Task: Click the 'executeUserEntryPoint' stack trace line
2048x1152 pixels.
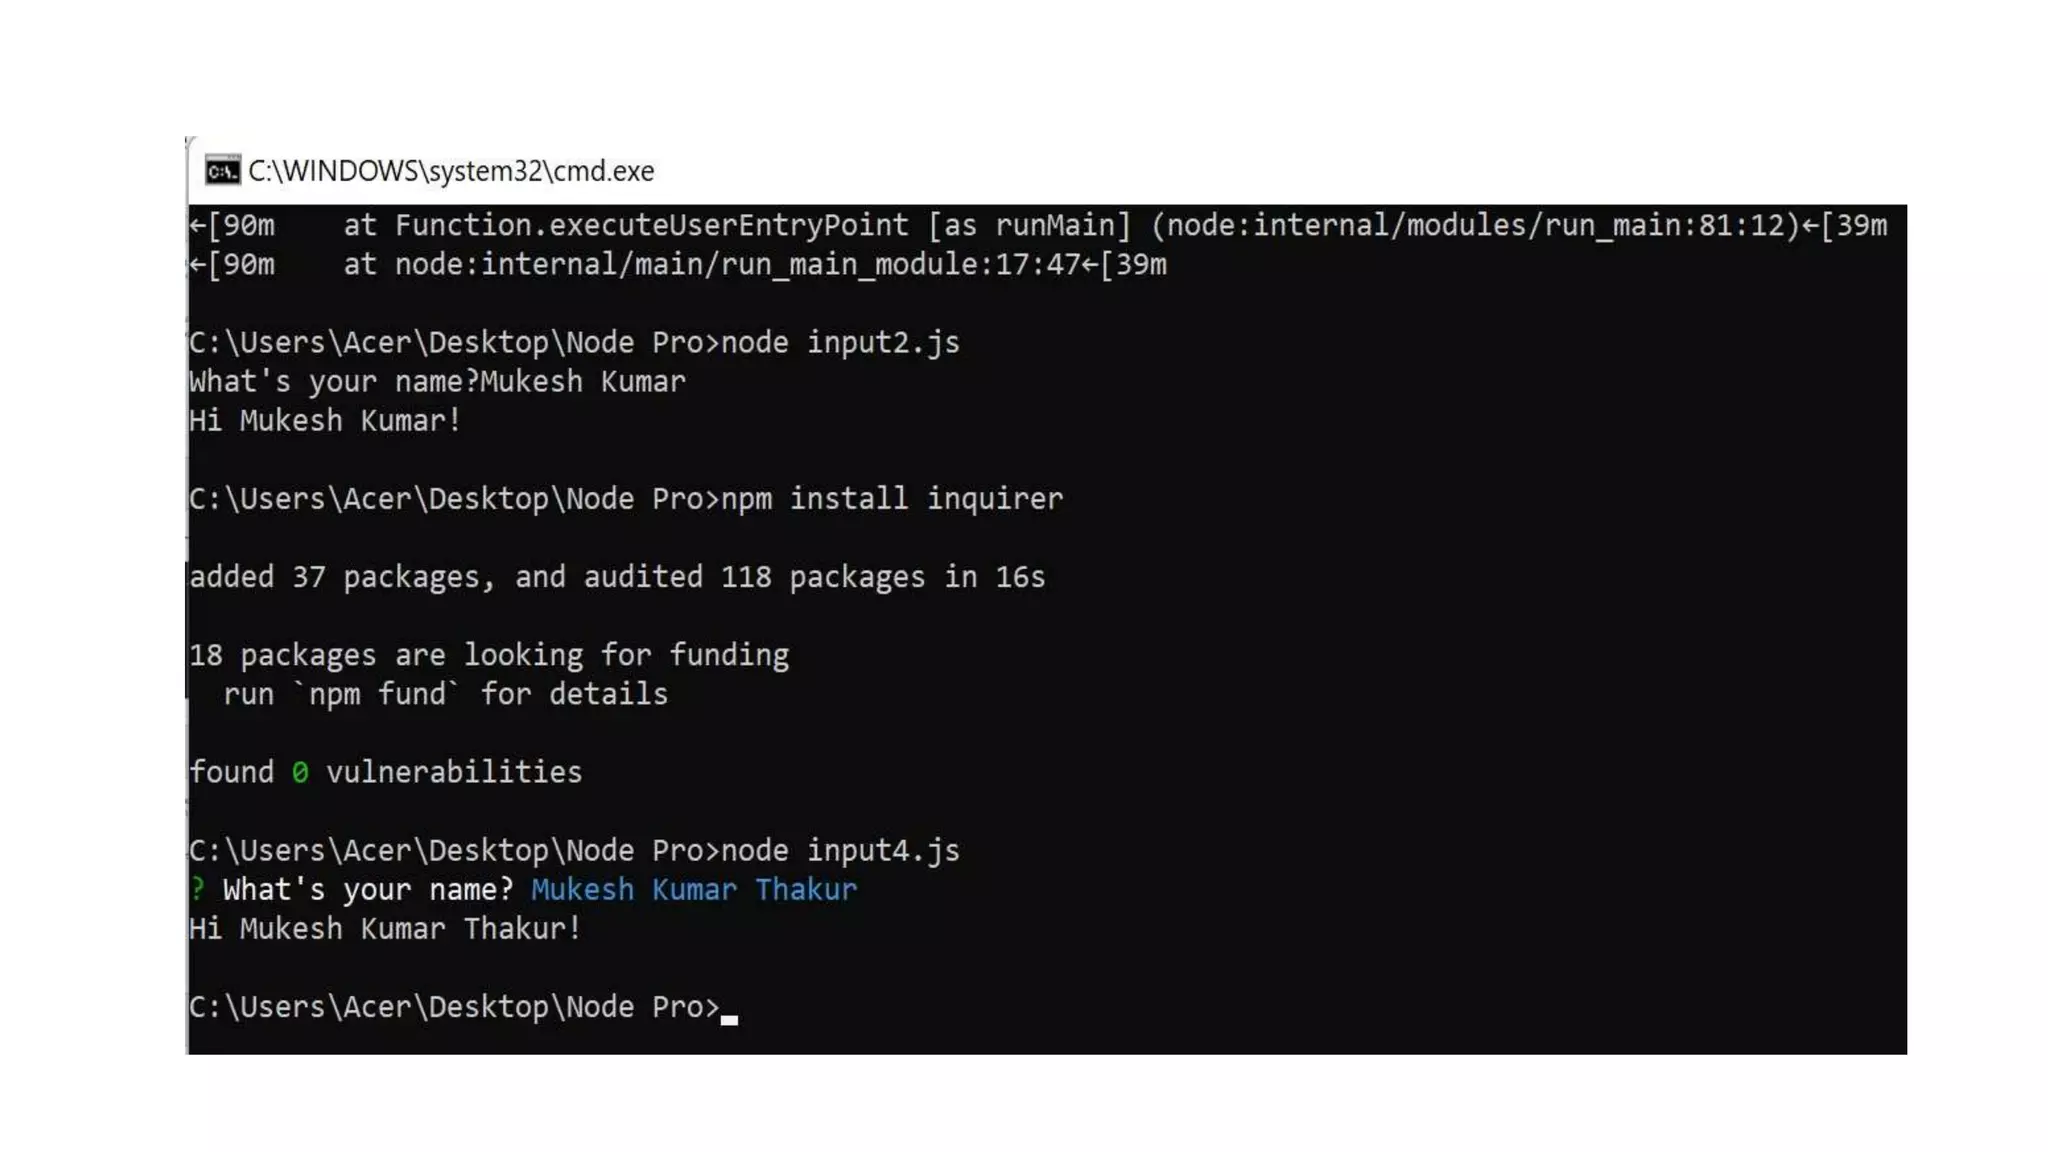Action: coord(1038,226)
